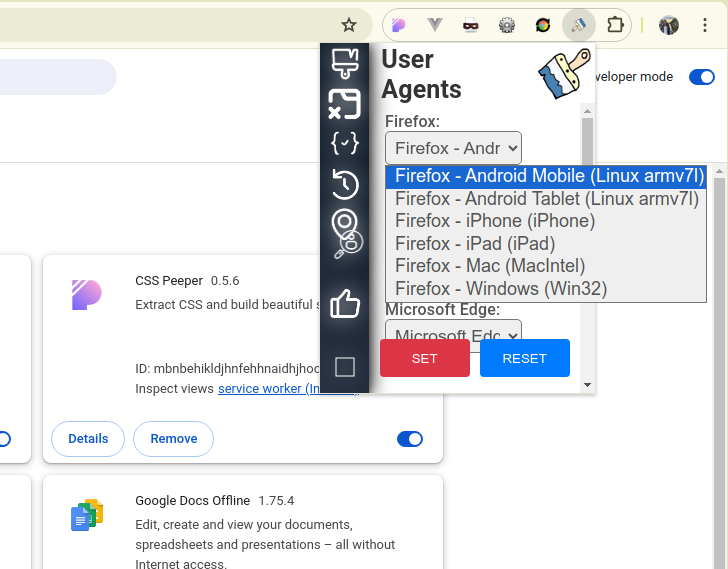Expand the Firefox user agent dropdown
This screenshot has height=569, width=728.
coord(453,148)
